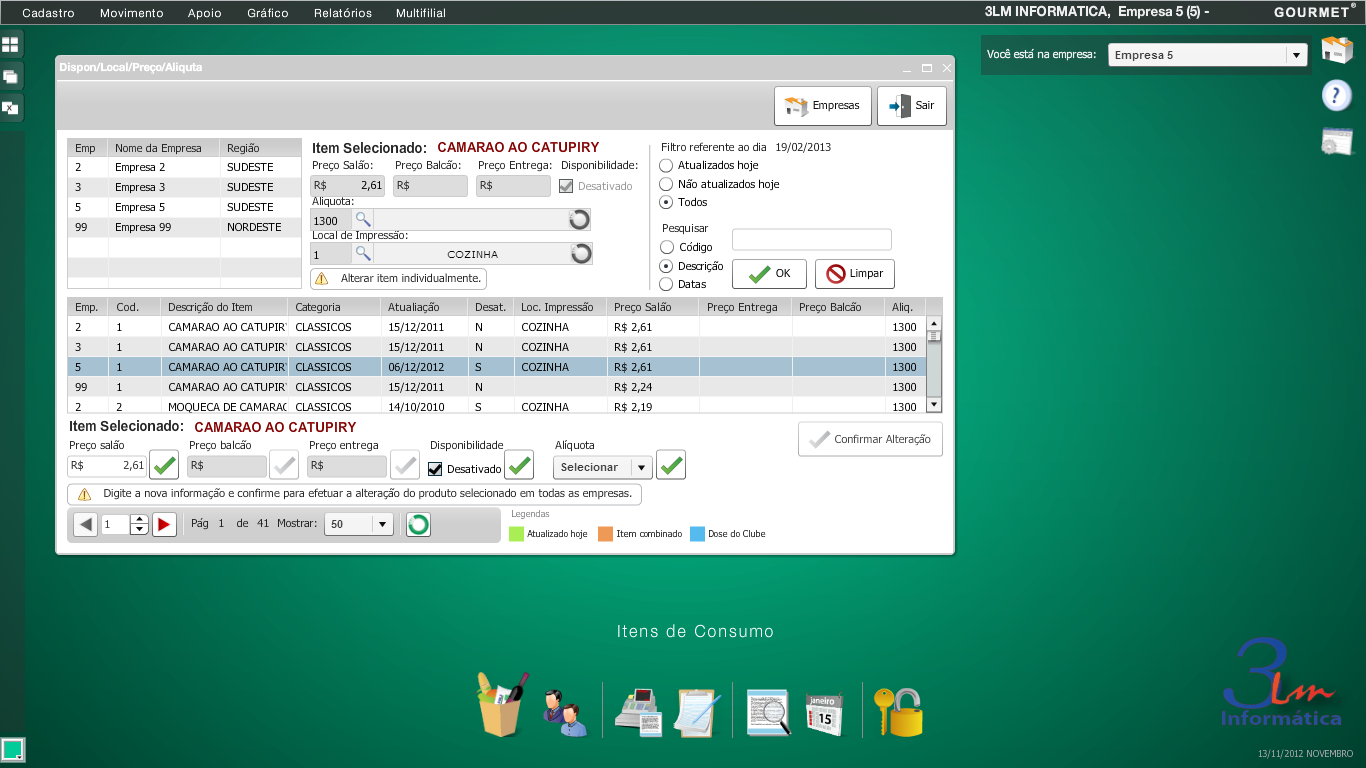This screenshot has height=768, width=1366.
Task: Click the Sair button
Action: [x=912, y=106]
